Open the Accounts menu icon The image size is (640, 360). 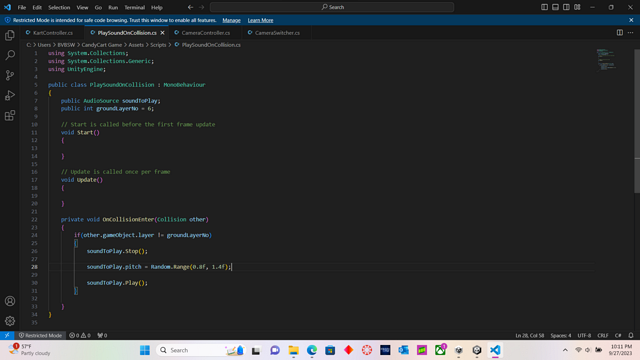[10, 301]
